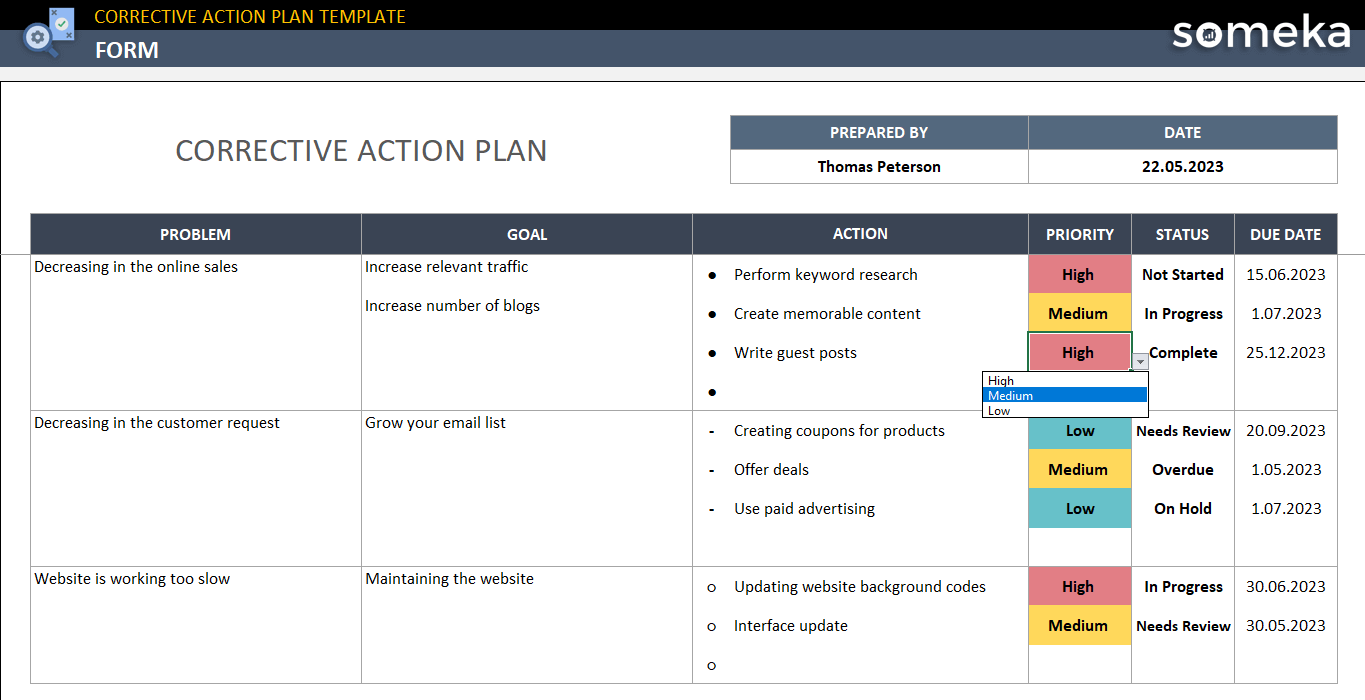Select the CORRECTIVE ACTION PLAN TEMPLATE header
1365x700 pixels.
(x=249, y=16)
